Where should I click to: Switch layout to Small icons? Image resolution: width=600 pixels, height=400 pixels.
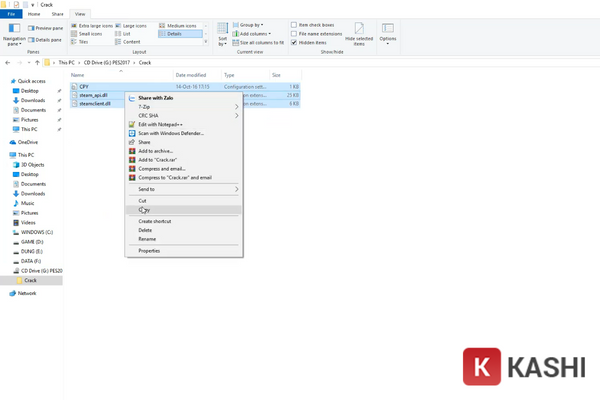[x=86, y=34]
